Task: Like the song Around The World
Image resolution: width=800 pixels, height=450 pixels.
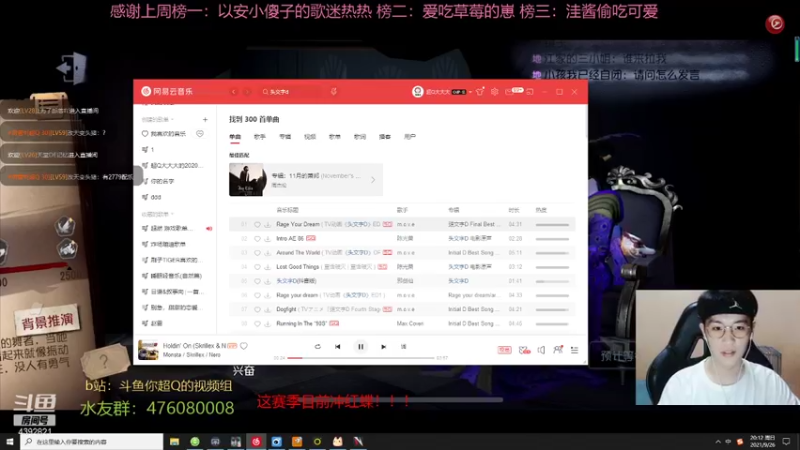Action: click(257, 253)
